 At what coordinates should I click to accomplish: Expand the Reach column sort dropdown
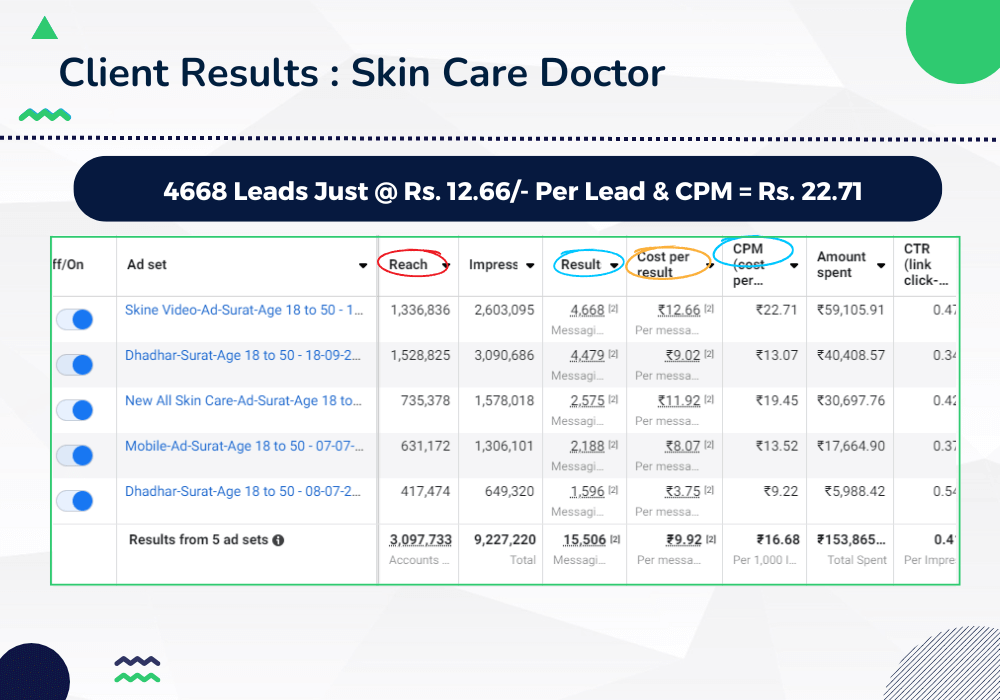[446, 265]
